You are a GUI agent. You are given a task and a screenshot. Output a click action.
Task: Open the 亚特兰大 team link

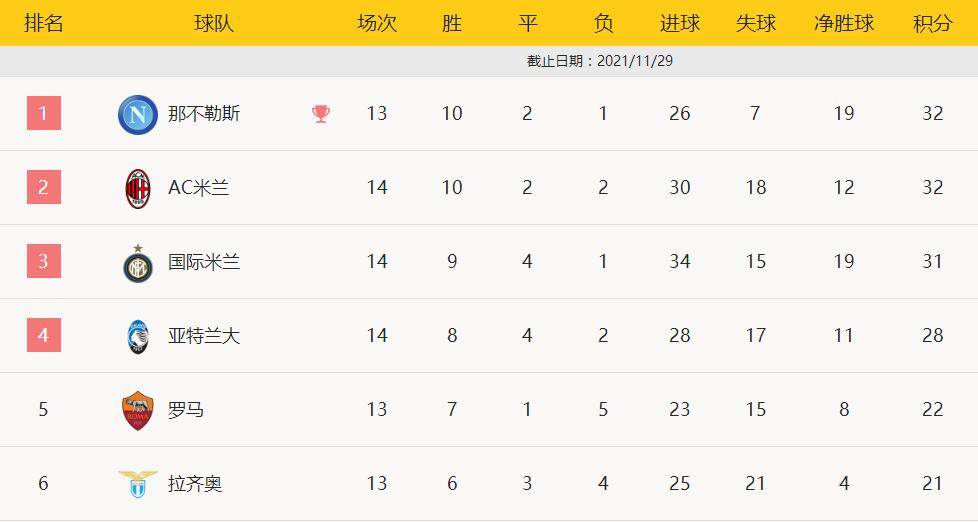pyautogui.click(x=204, y=336)
